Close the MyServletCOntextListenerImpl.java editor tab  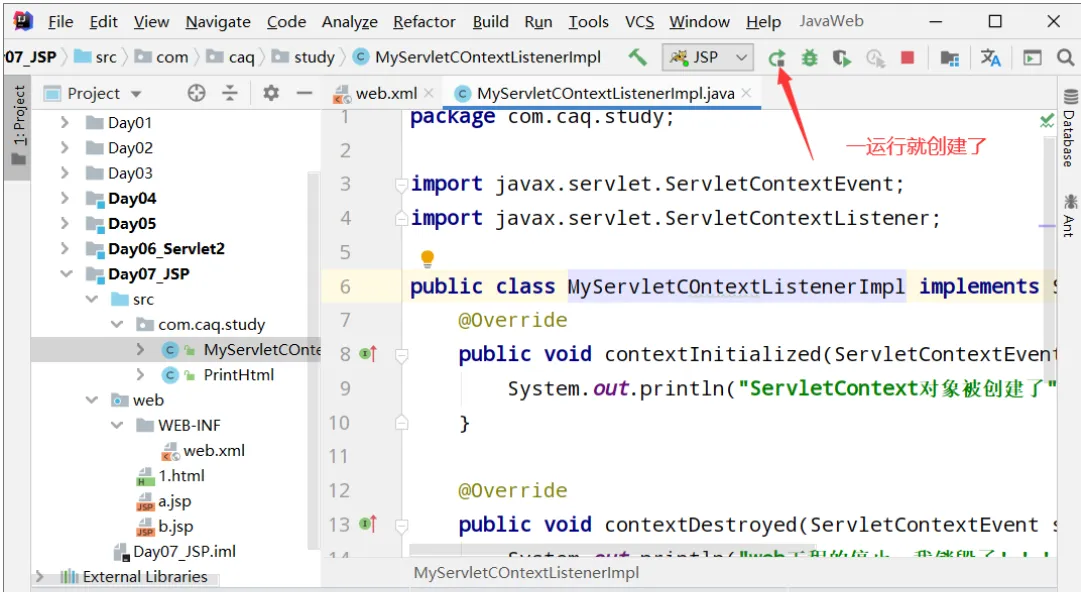pos(746,93)
